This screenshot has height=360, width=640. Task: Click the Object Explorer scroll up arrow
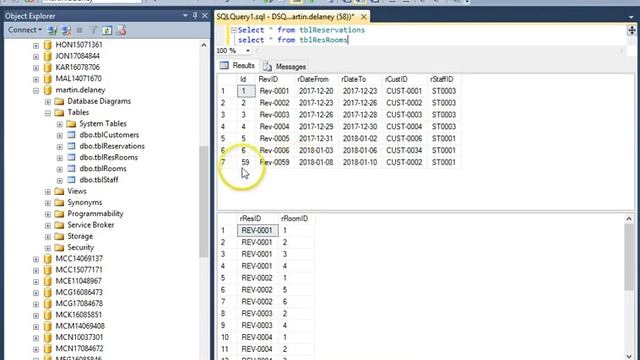[204, 45]
